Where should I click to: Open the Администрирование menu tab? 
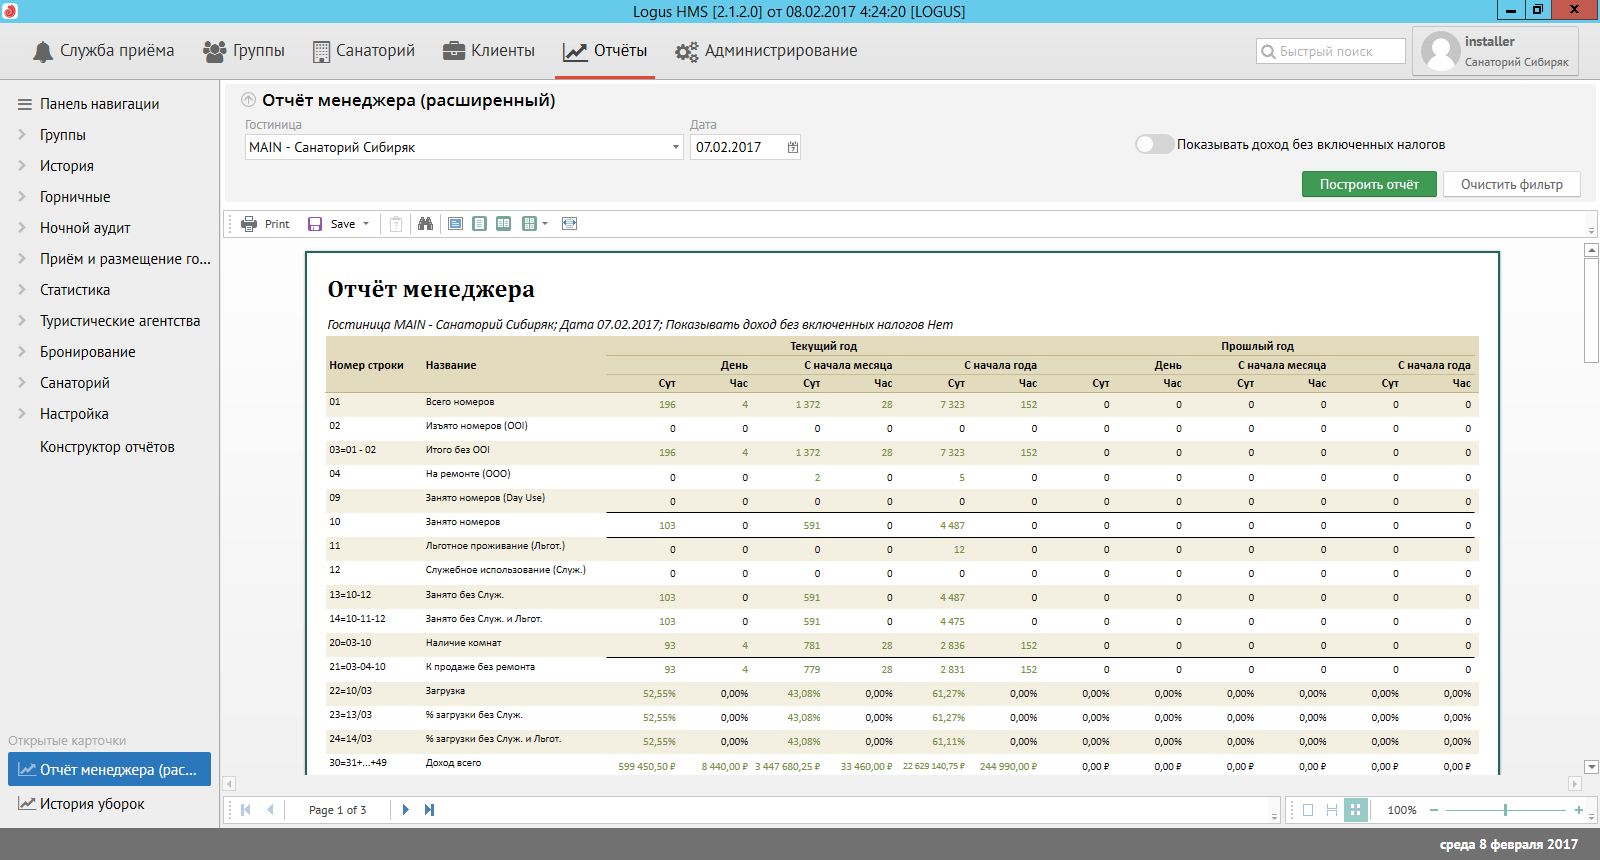tap(766, 51)
